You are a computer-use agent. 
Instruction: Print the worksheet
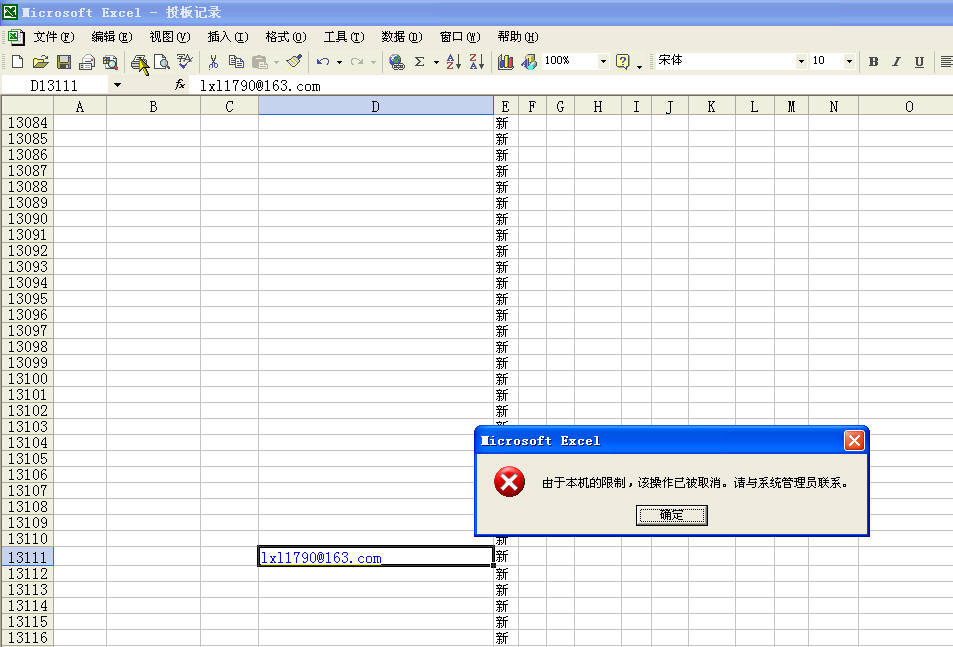[x=139, y=61]
